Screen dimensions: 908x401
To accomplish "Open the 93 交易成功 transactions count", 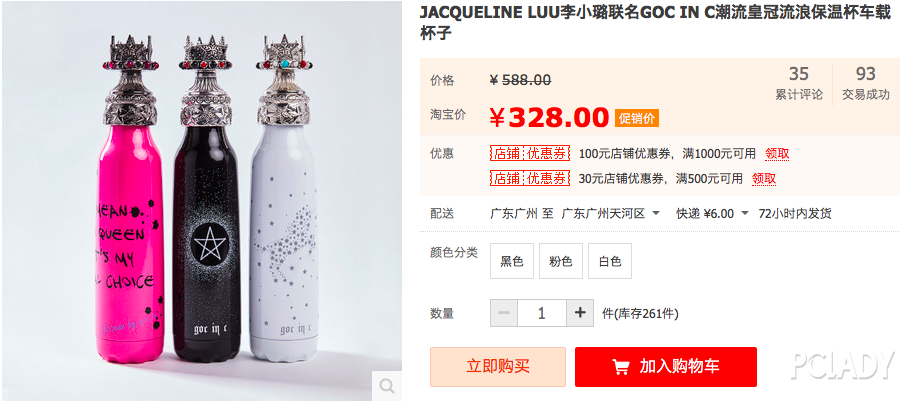I will (866, 84).
